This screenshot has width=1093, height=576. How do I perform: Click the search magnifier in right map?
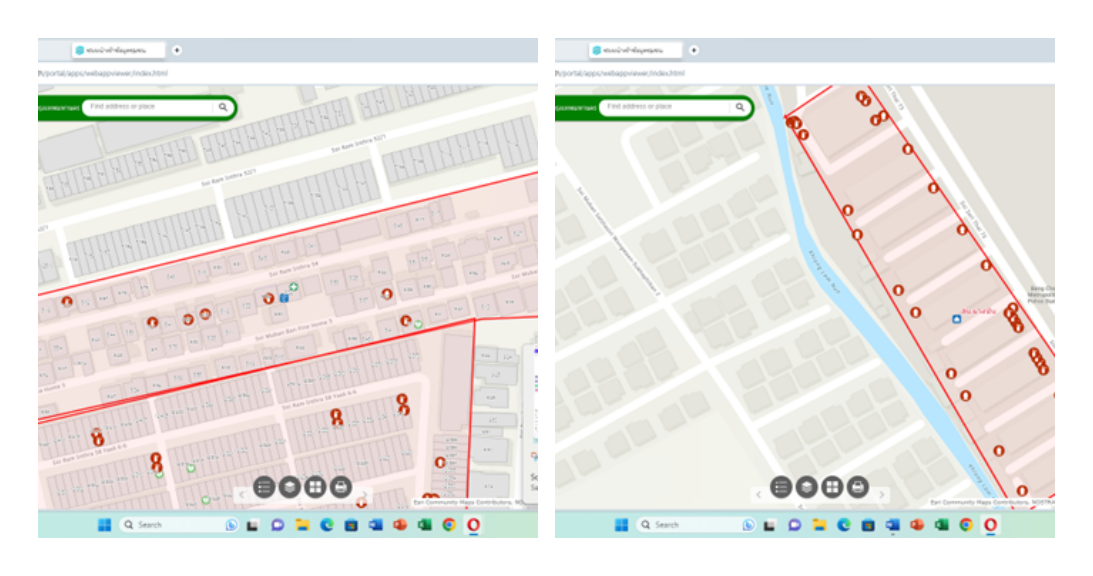(740, 107)
